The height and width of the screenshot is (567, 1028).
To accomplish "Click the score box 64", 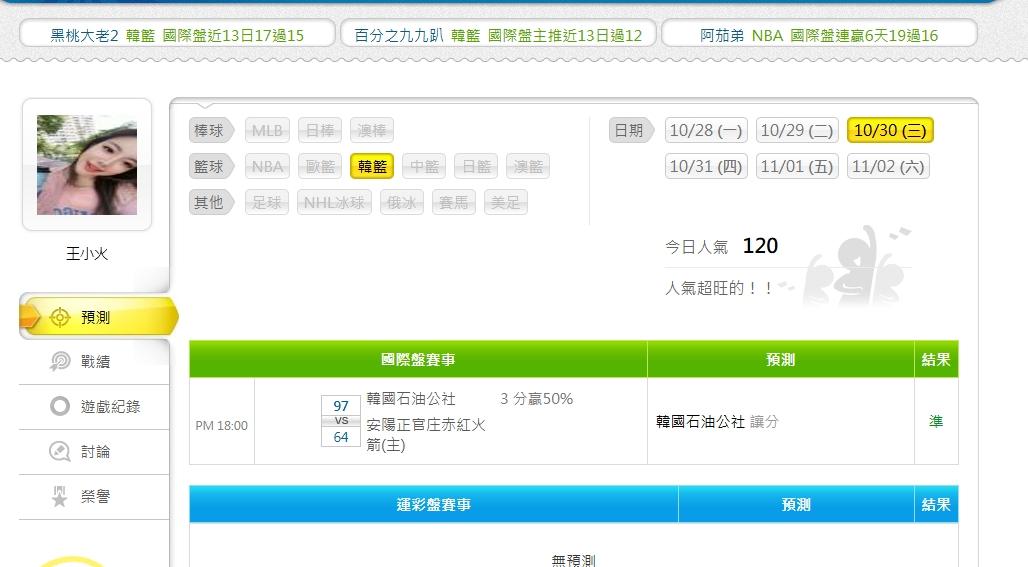I will [341, 437].
